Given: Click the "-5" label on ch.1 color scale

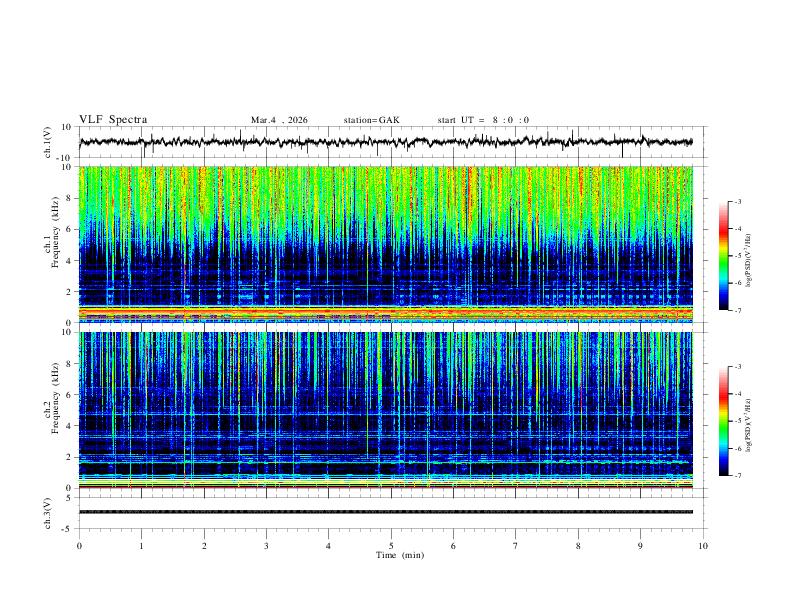Looking at the screenshot, I should click(x=738, y=256).
